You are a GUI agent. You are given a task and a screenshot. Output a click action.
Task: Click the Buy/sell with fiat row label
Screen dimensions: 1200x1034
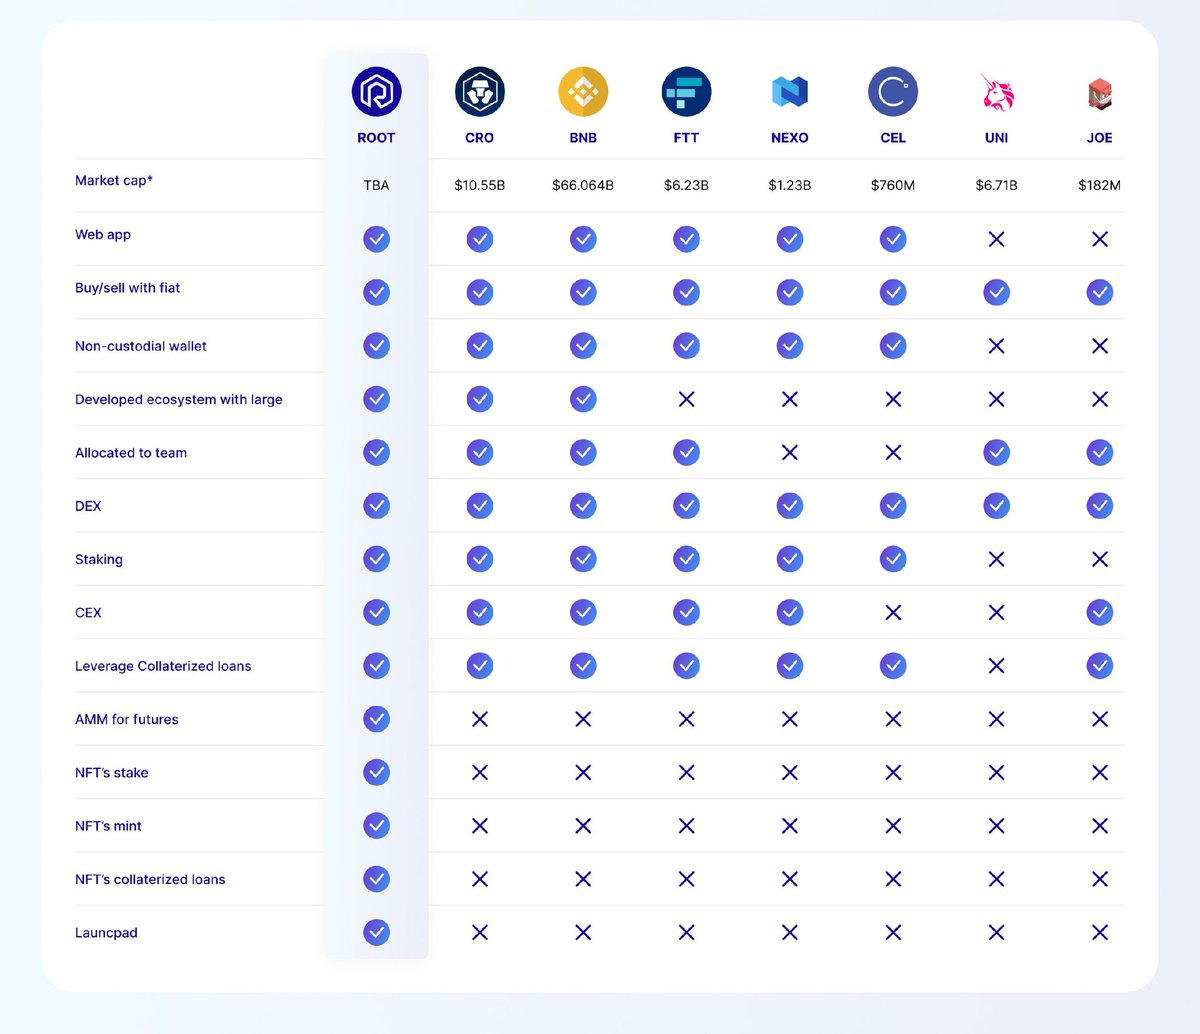128,288
